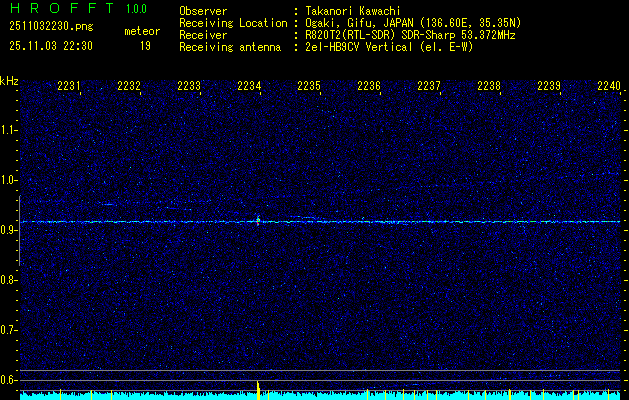The height and width of the screenshot is (400, 629).
Task: Click the meteor label
Action: 142,31
